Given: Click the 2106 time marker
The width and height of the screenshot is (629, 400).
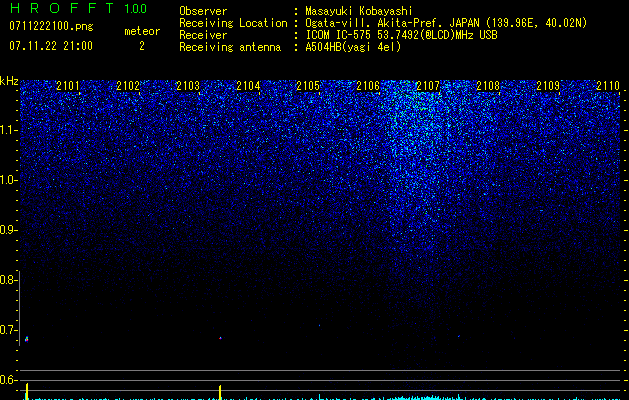Looking at the screenshot, I should [368, 85].
